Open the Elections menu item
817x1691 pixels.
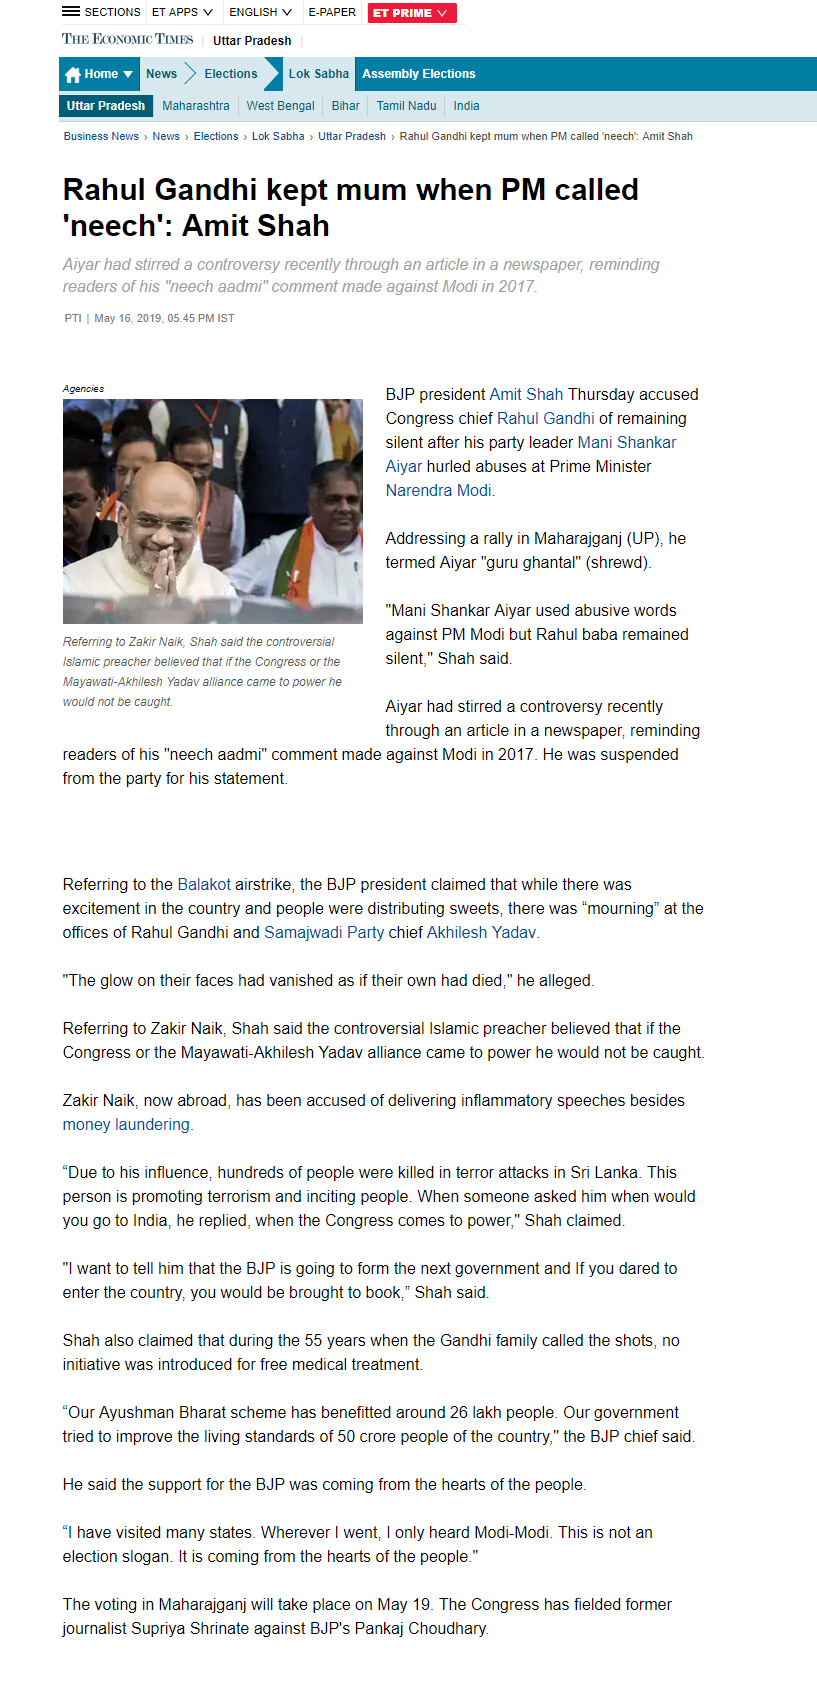pyautogui.click(x=231, y=74)
